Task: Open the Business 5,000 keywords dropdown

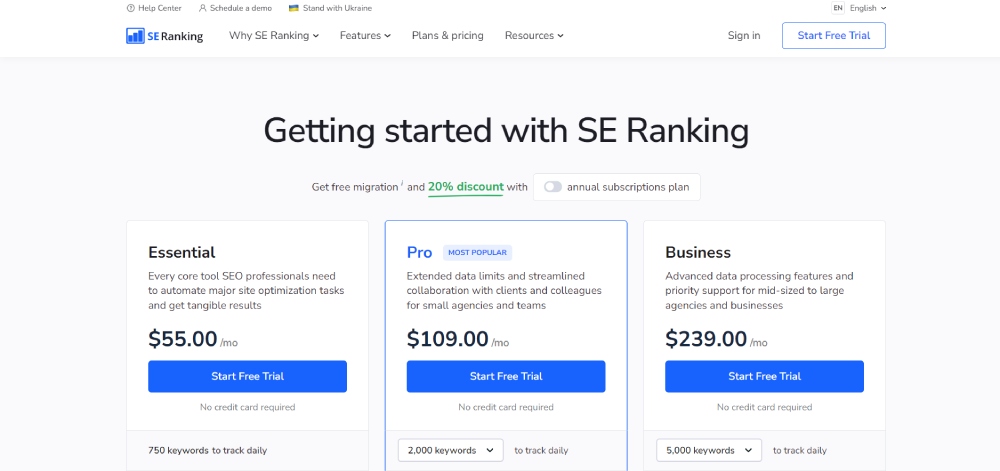Action: 709,450
